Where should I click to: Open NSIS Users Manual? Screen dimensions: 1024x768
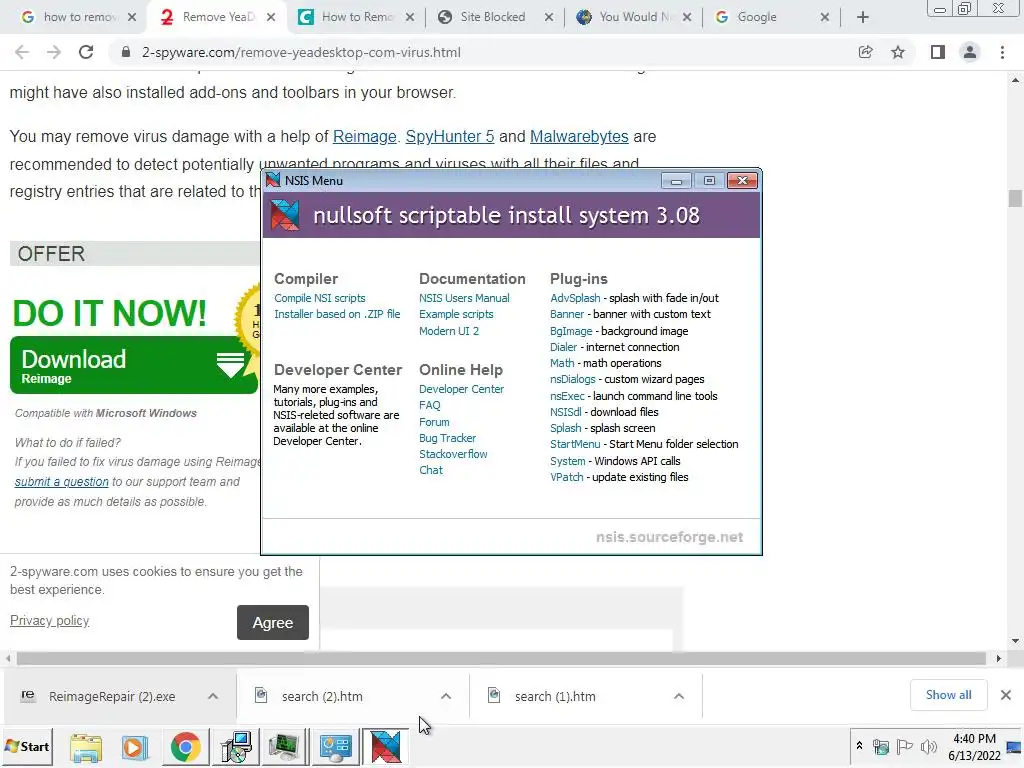[x=464, y=298]
